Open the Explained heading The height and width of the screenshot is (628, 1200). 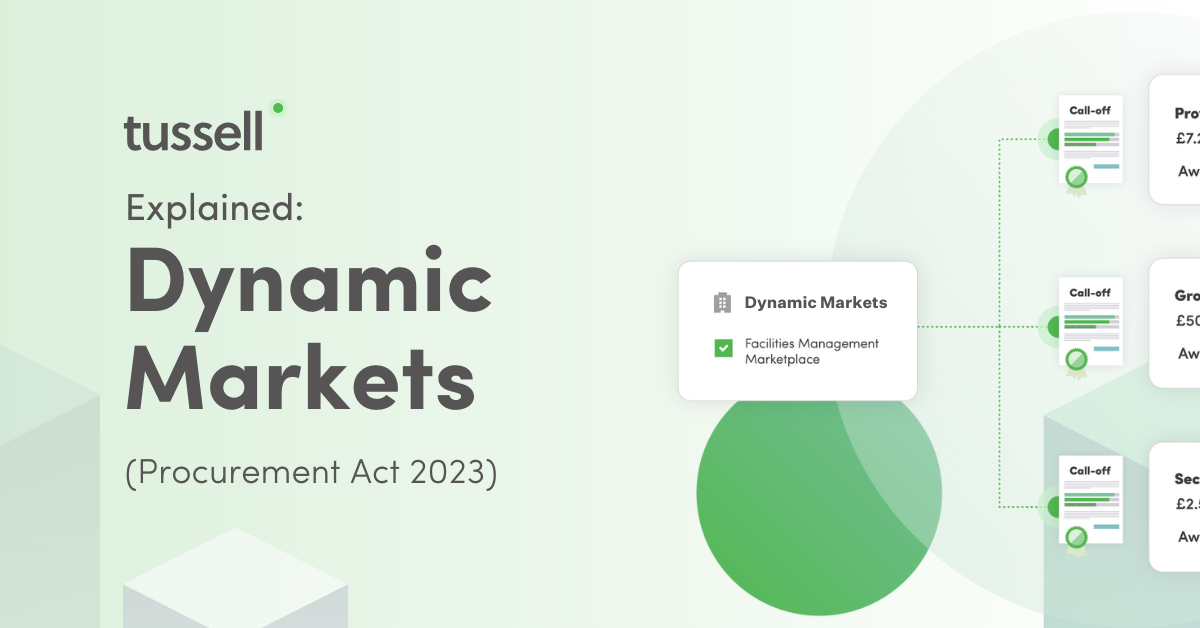click(x=212, y=208)
